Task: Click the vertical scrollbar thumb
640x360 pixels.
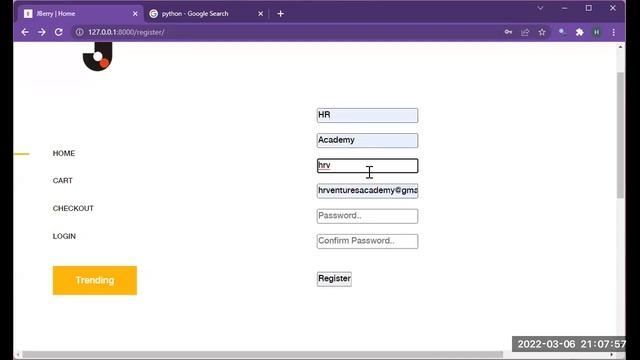Action: [x=620, y=135]
